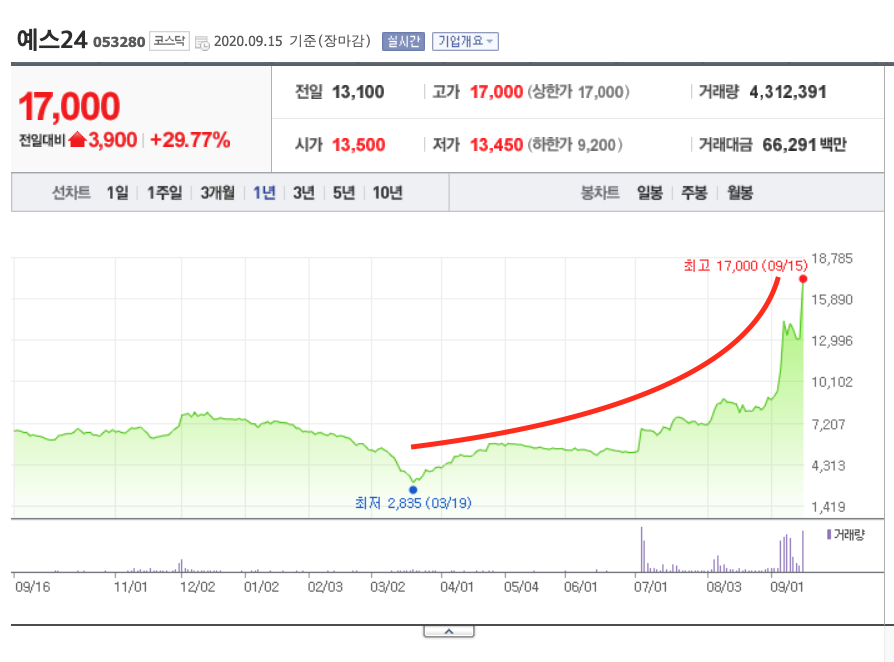The height and width of the screenshot is (662, 894).
Task: Click the 최고 17,000 (09/15) label
Action: [x=745, y=266]
